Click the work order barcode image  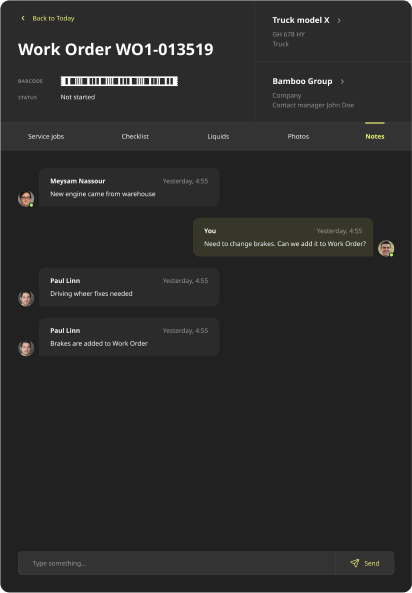119,81
